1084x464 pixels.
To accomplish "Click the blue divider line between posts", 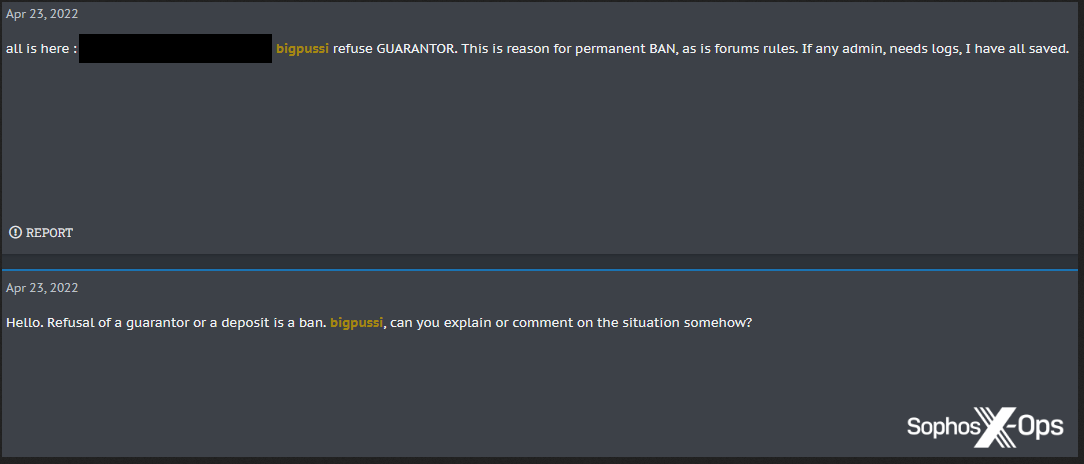I will coord(542,269).
